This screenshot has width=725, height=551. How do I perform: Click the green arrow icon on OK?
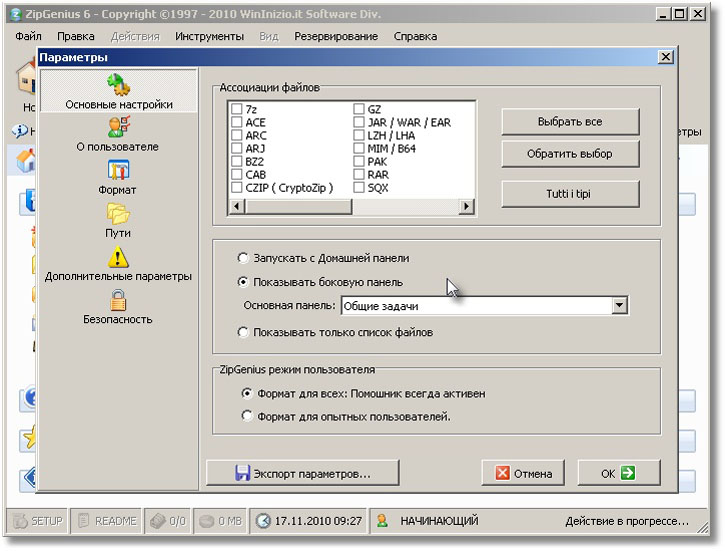(x=628, y=472)
